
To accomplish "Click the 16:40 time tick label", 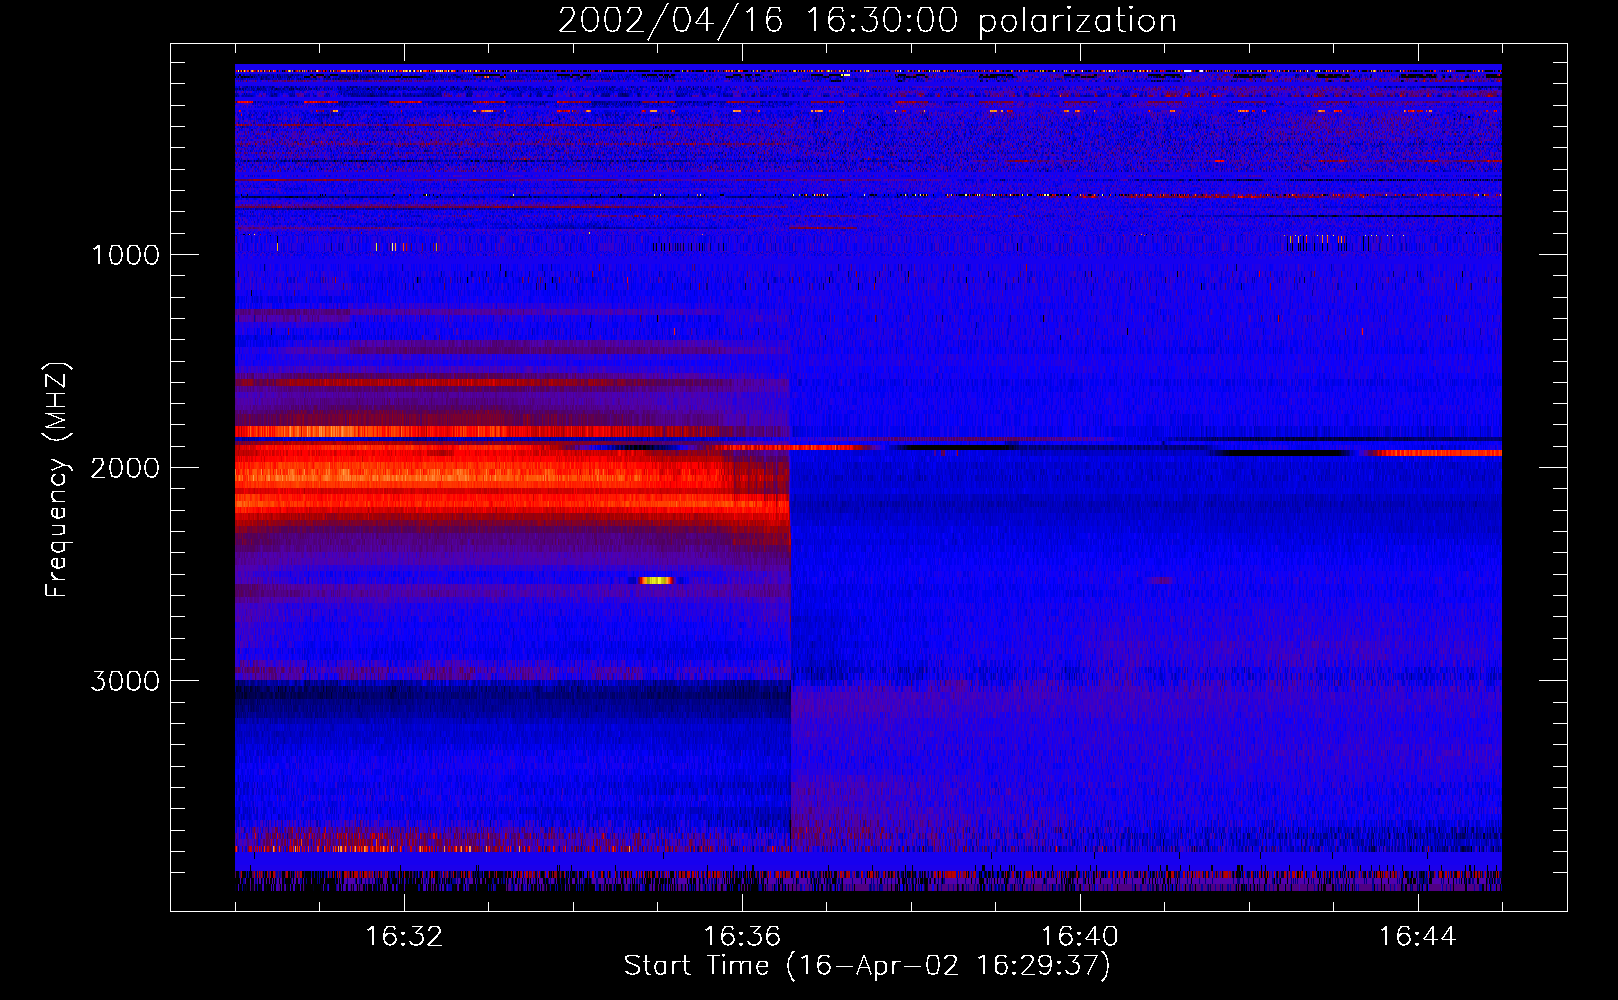I will (1080, 937).
